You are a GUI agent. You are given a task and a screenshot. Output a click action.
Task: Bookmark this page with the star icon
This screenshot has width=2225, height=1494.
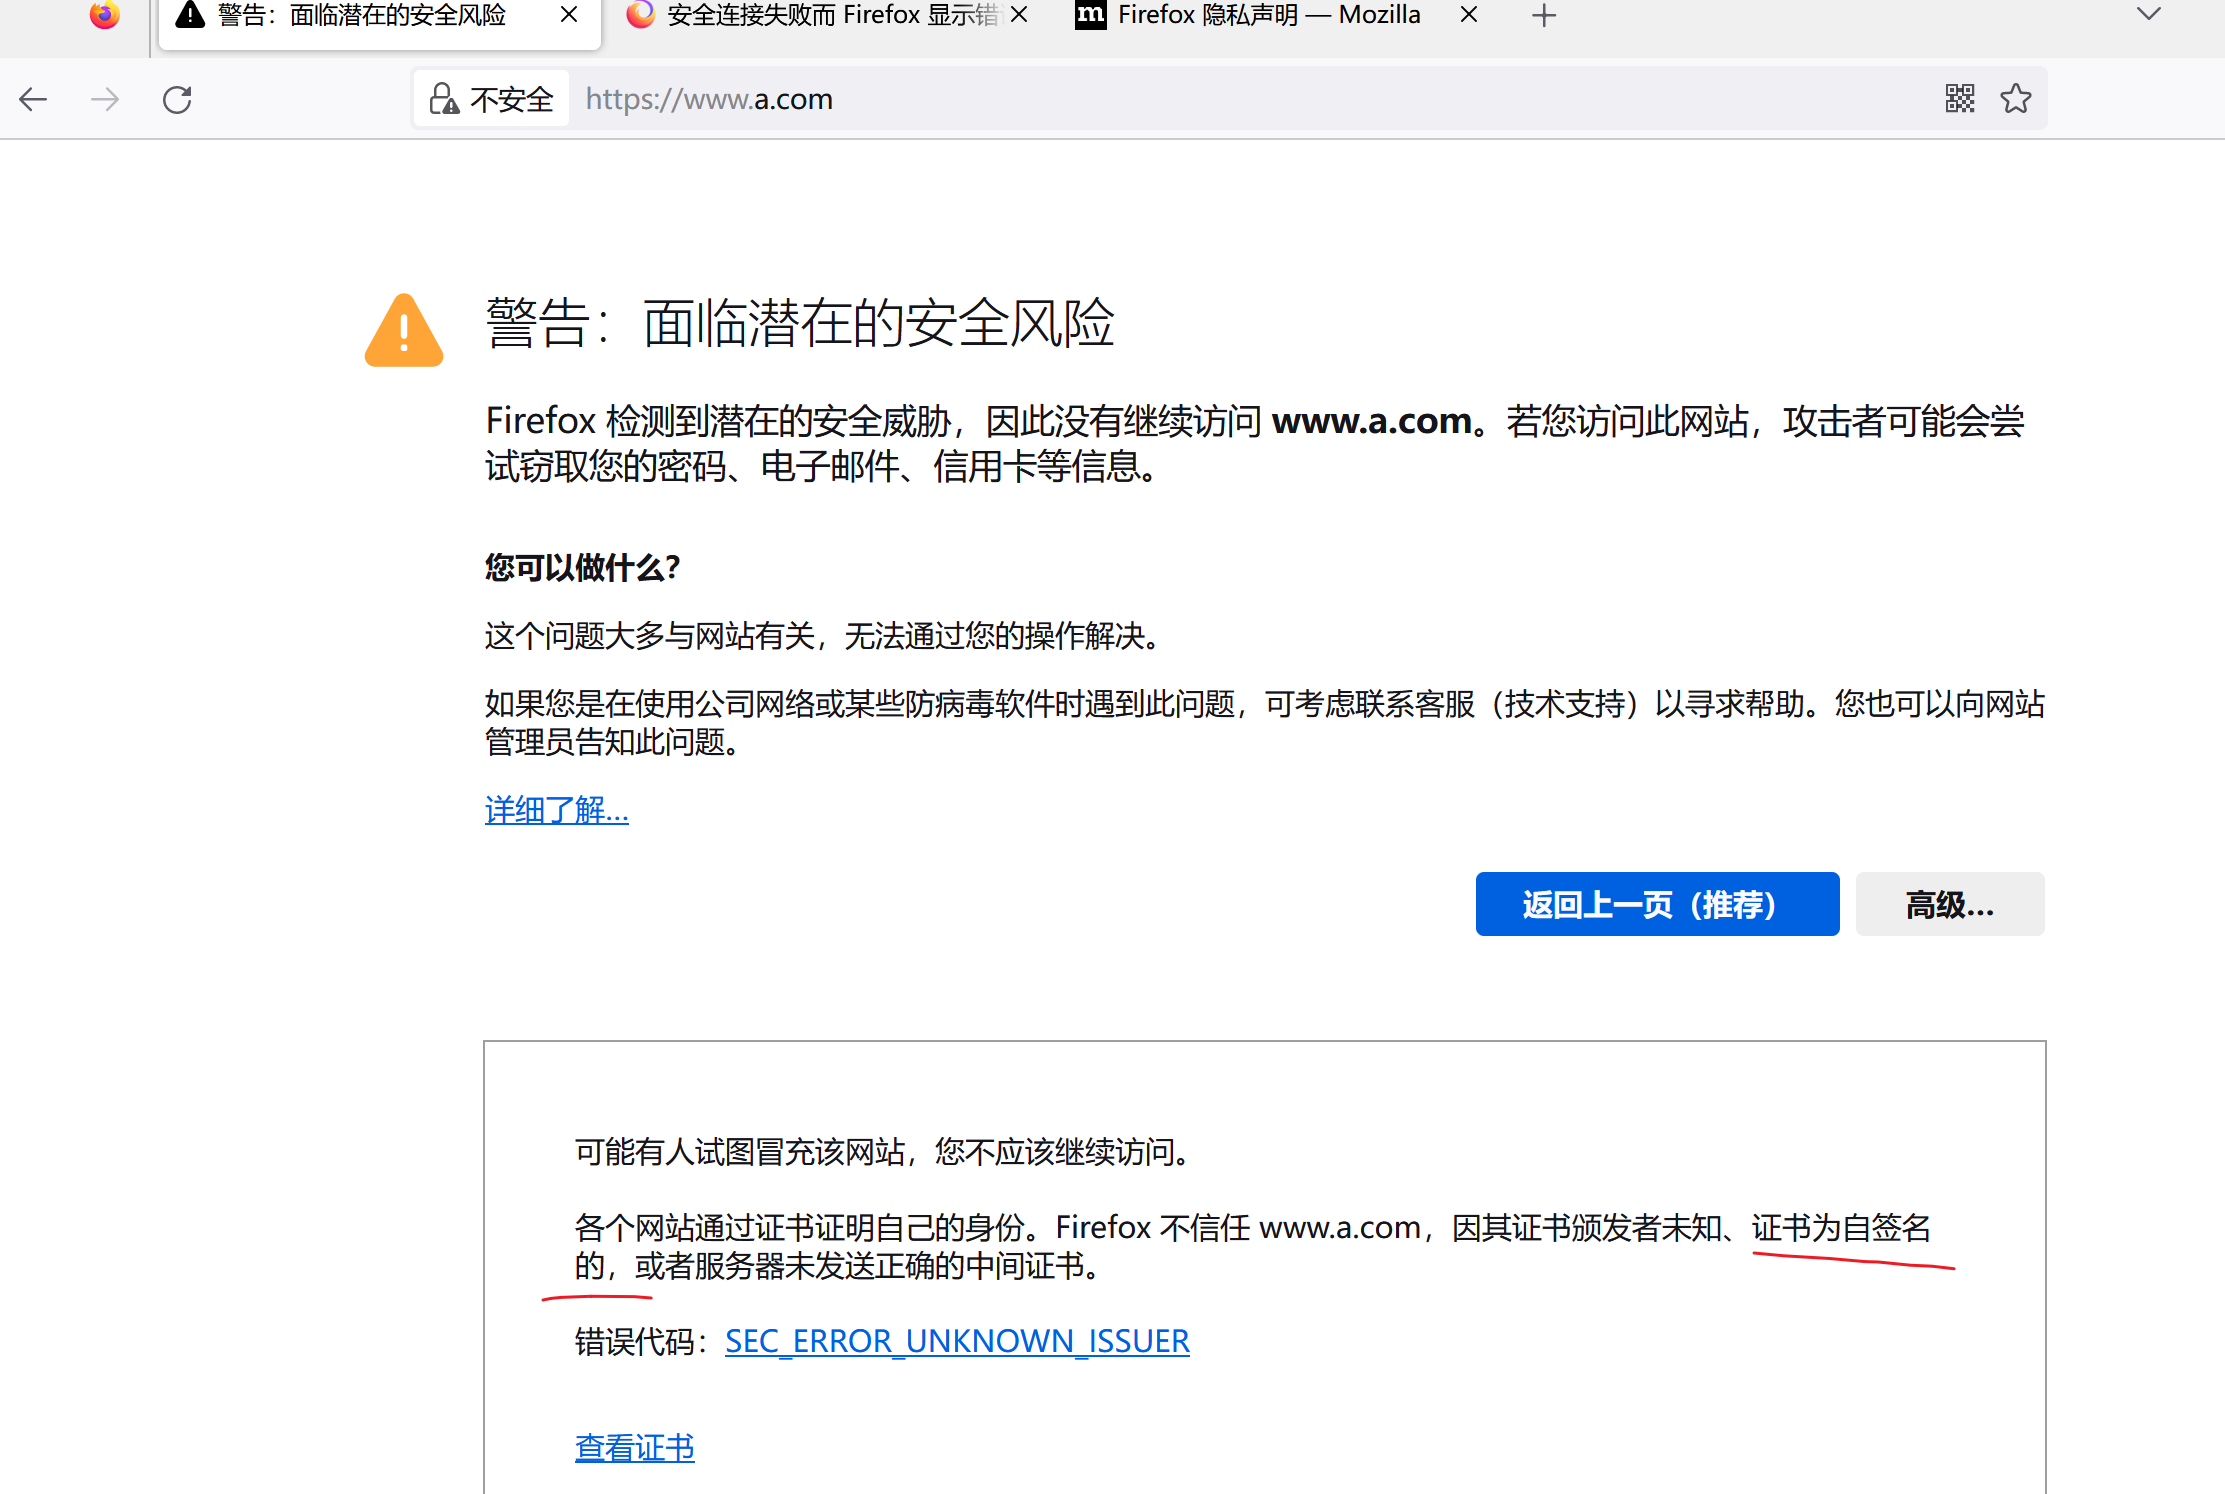coord(2015,98)
